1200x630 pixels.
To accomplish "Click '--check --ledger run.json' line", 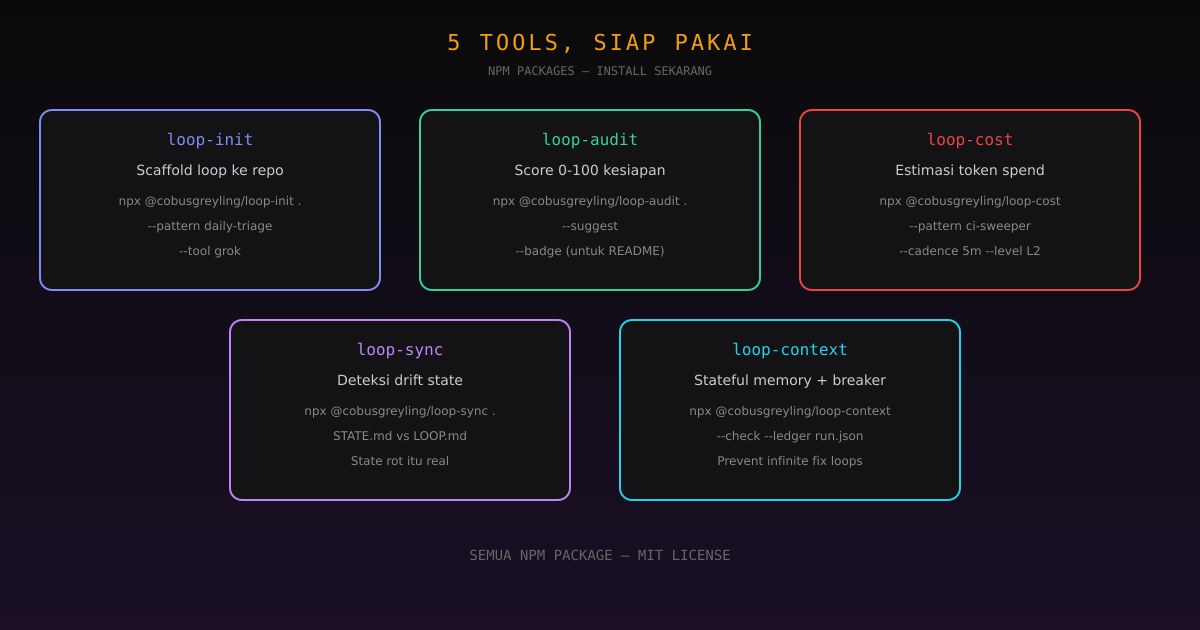I will (790, 436).
